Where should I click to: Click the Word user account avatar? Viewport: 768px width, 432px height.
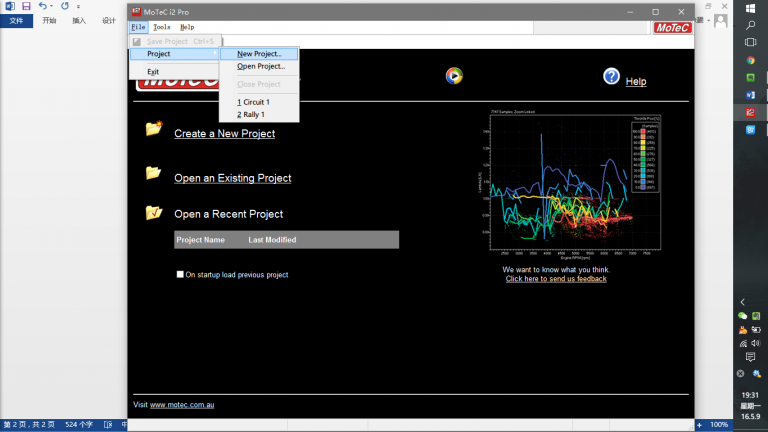(x=720, y=21)
